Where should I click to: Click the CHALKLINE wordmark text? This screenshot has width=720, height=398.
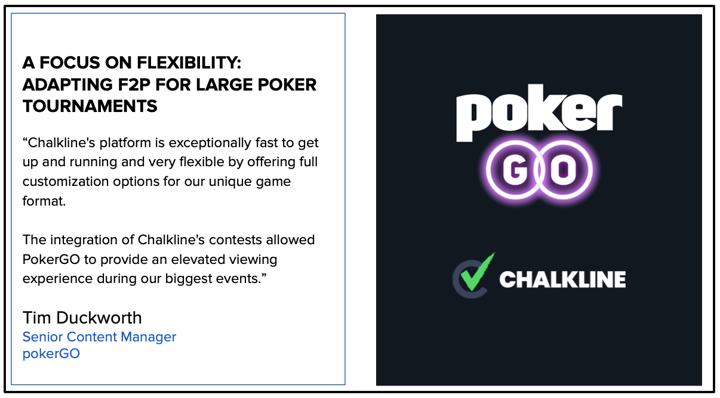[x=562, y=279]
